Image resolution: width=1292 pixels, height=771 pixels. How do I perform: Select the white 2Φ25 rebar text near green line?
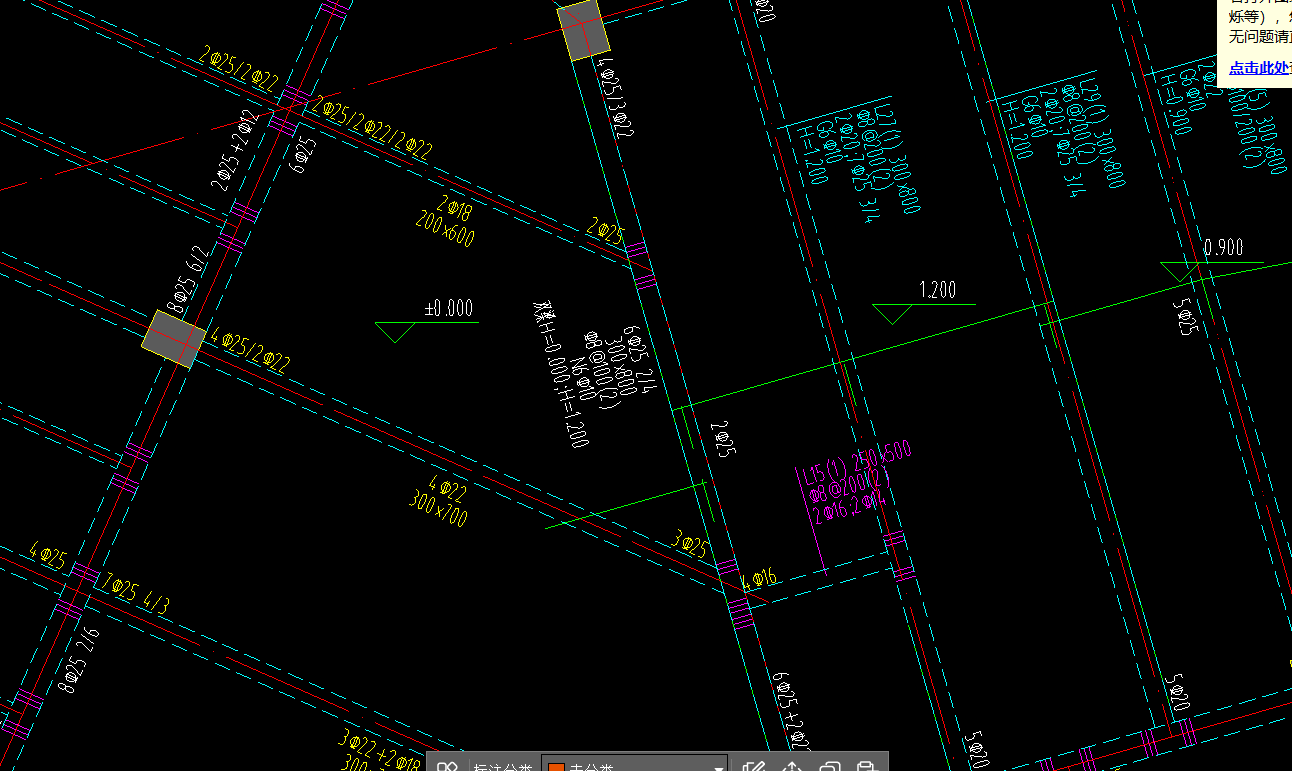click(x=723, y=439)
